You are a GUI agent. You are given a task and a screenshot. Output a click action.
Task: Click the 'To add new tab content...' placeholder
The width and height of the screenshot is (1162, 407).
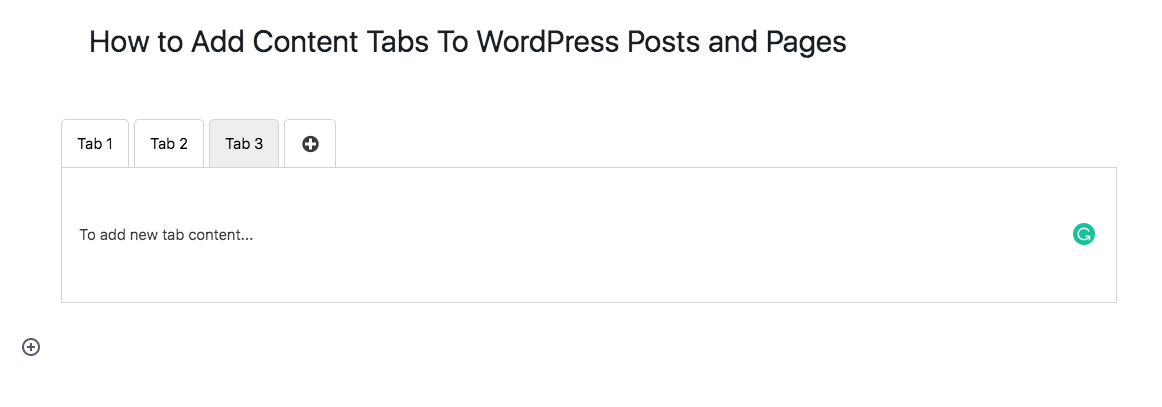point(166,235)
